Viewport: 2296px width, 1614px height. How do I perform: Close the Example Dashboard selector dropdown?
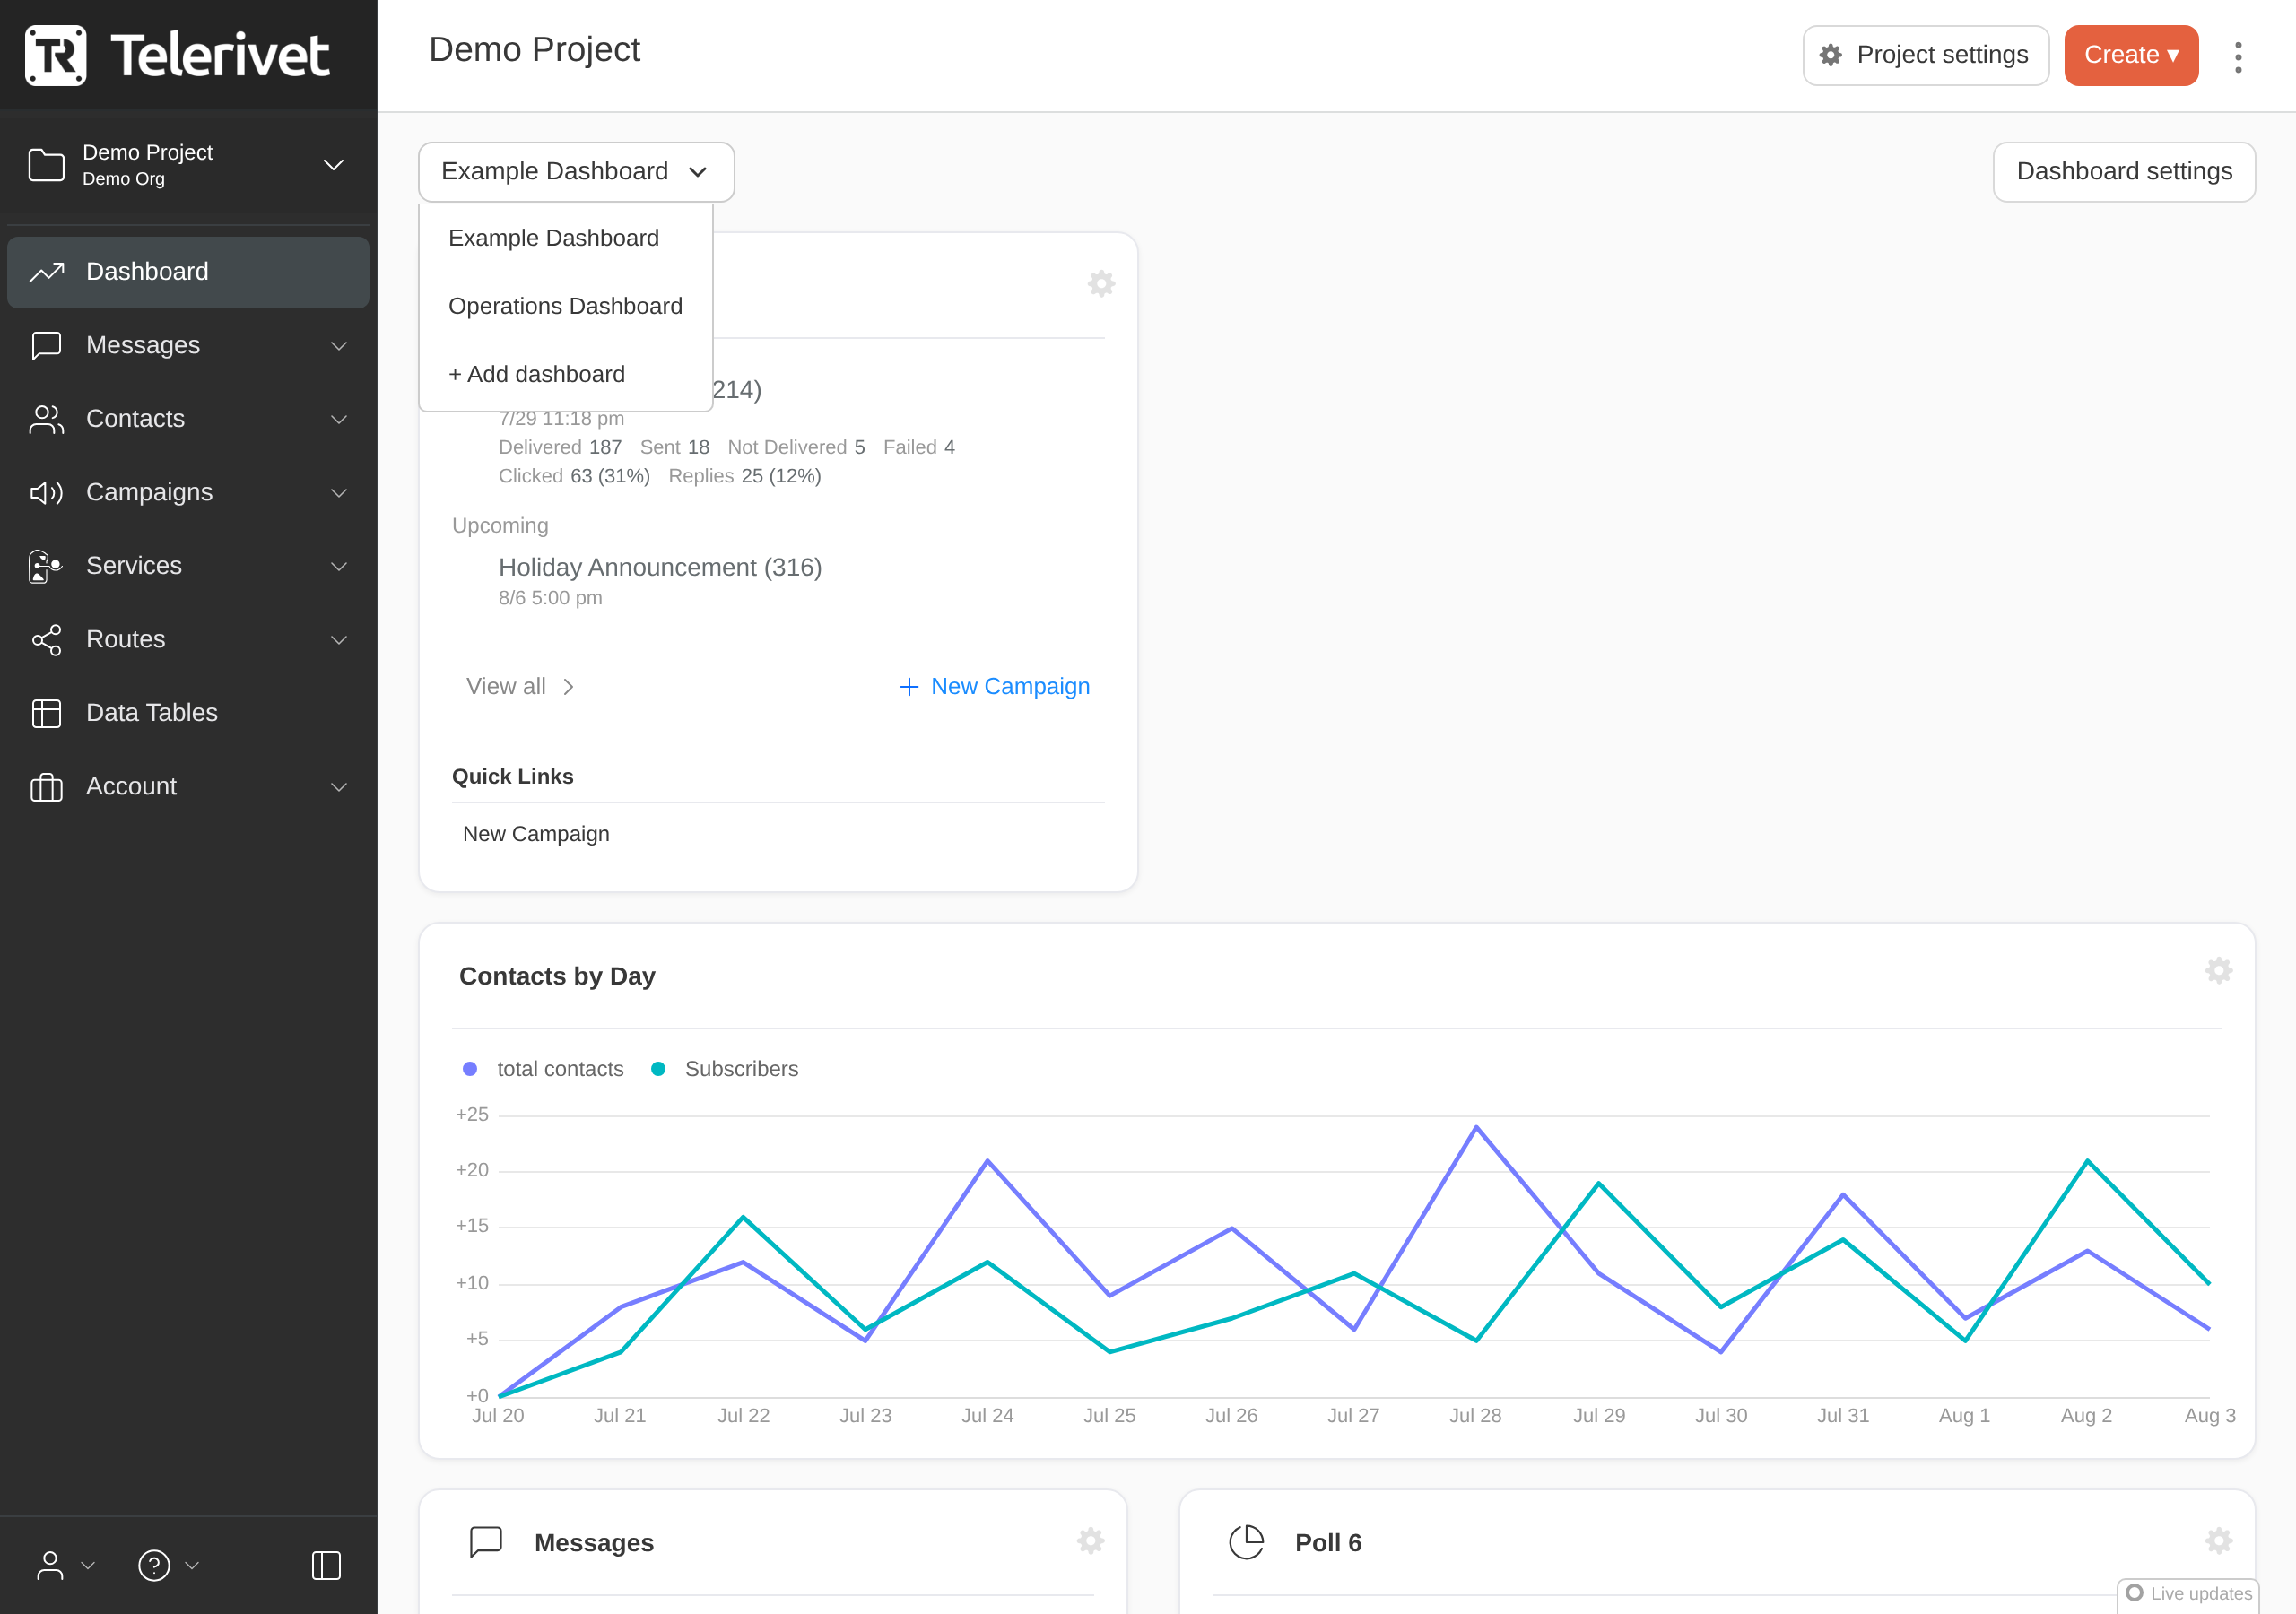pos(576,172)
